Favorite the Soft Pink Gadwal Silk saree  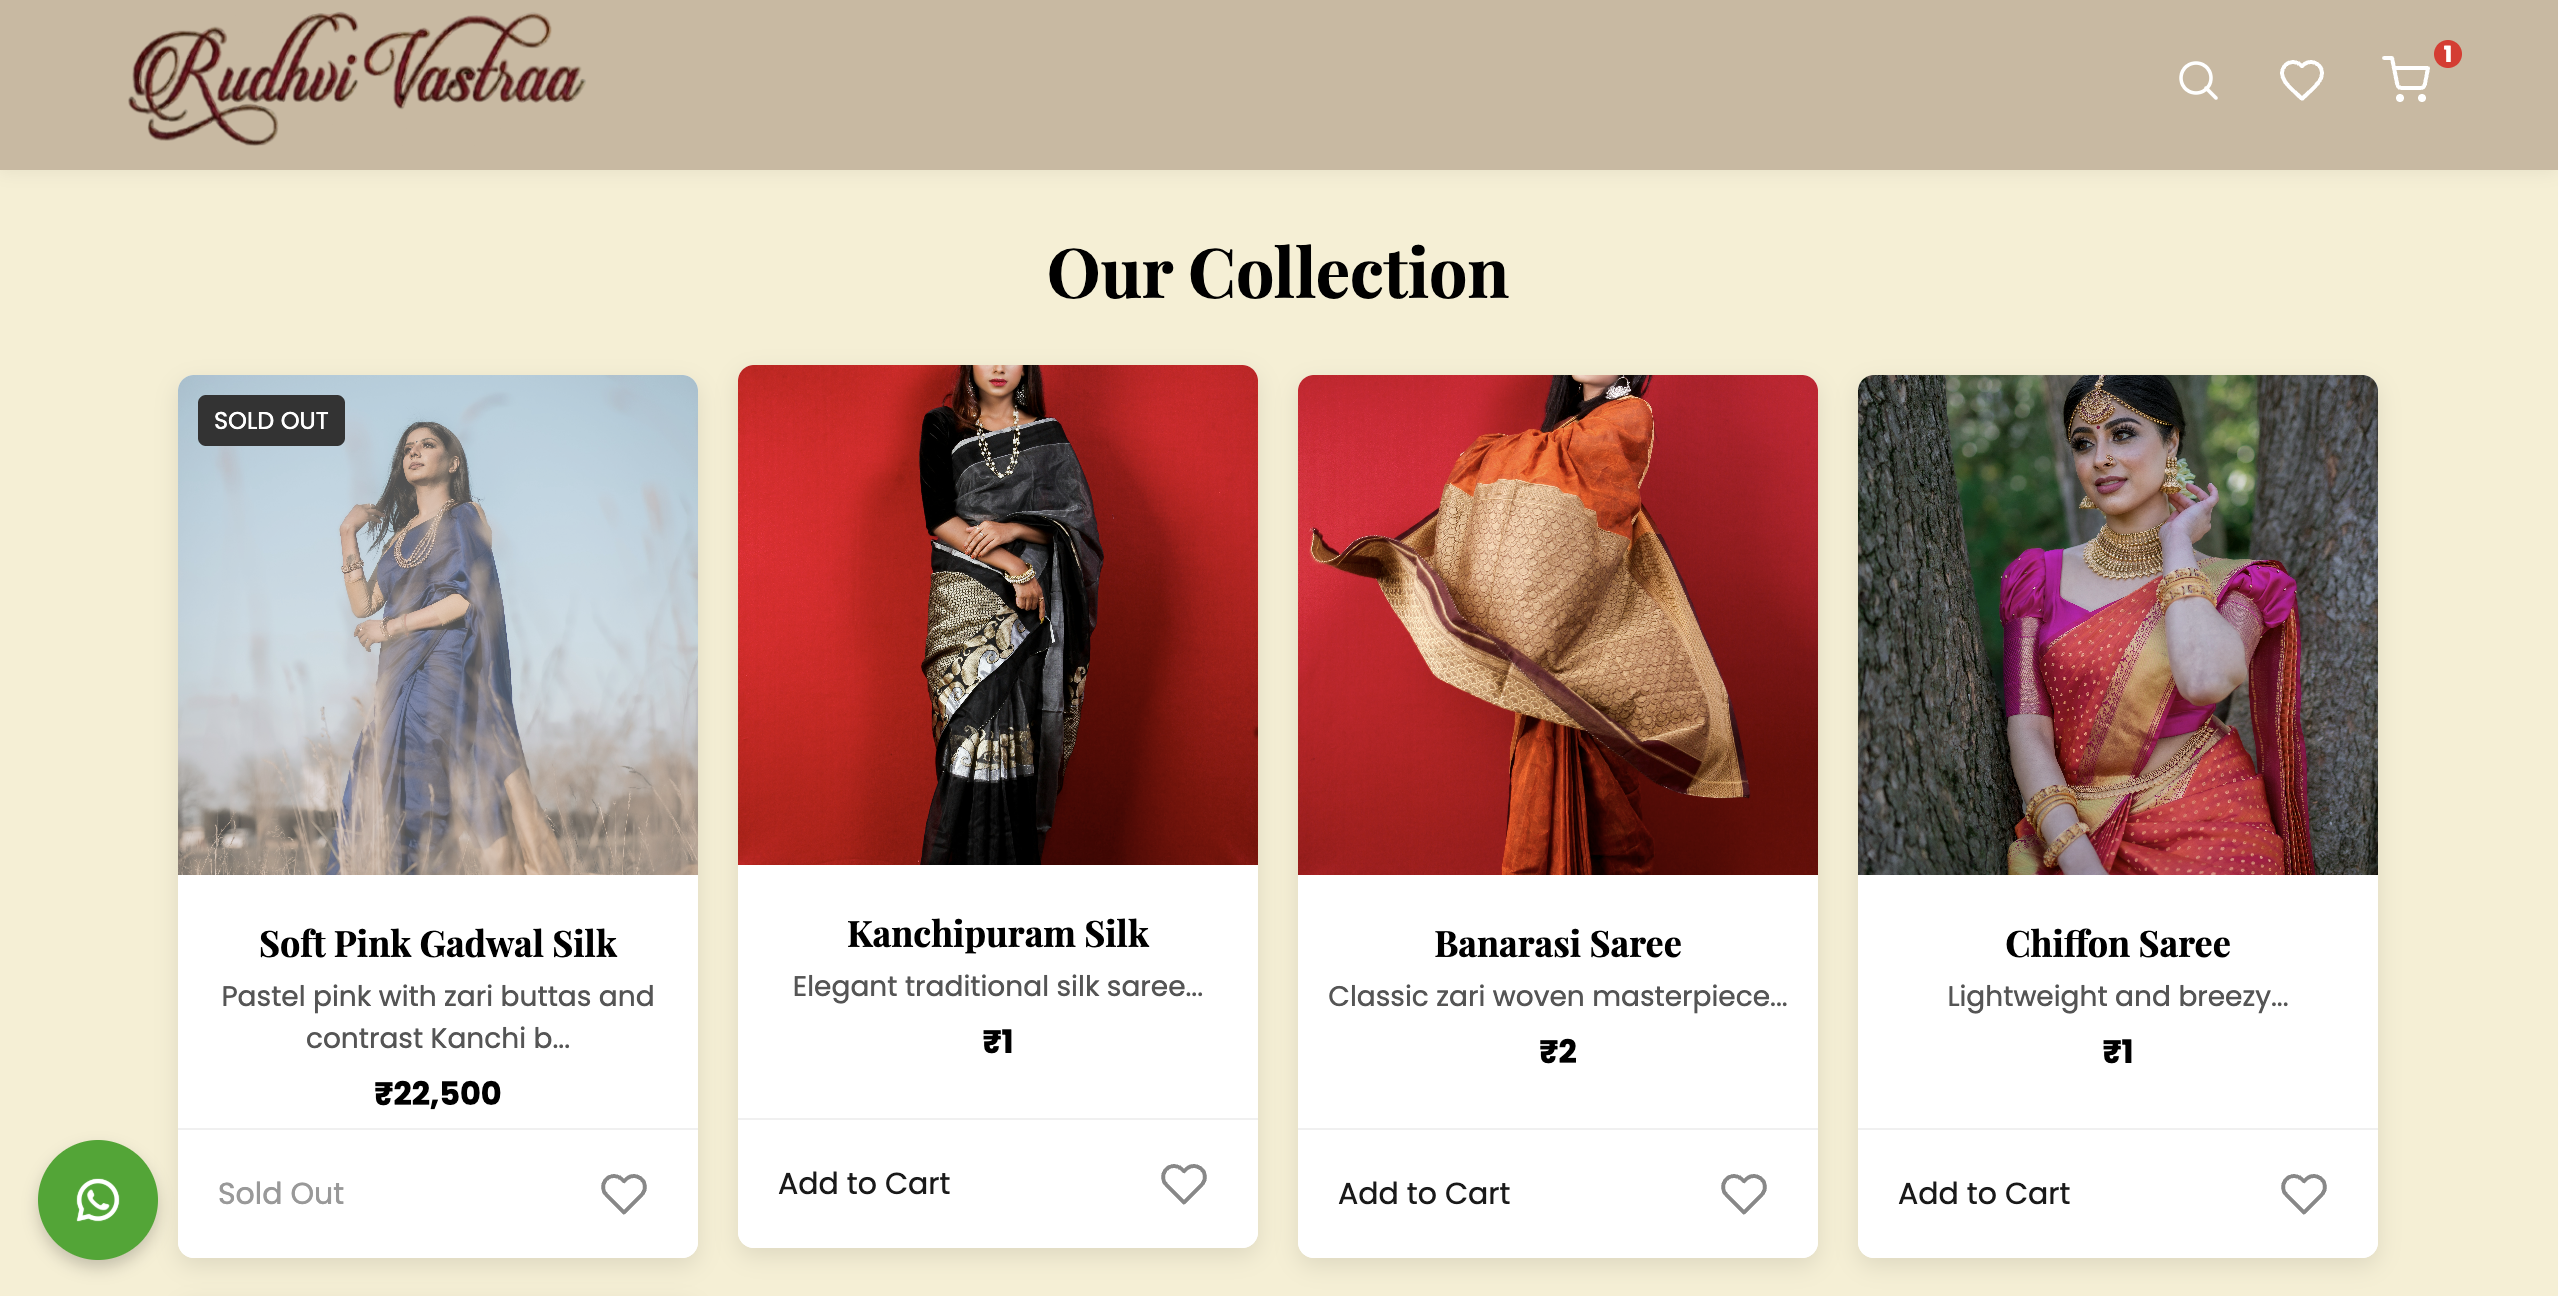point(623,1193)
